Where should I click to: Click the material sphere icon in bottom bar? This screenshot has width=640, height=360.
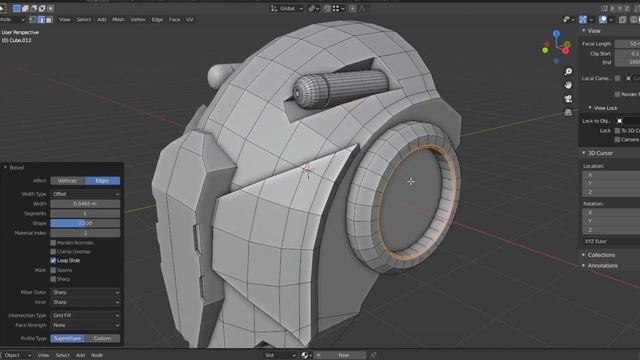pos(304,355)
